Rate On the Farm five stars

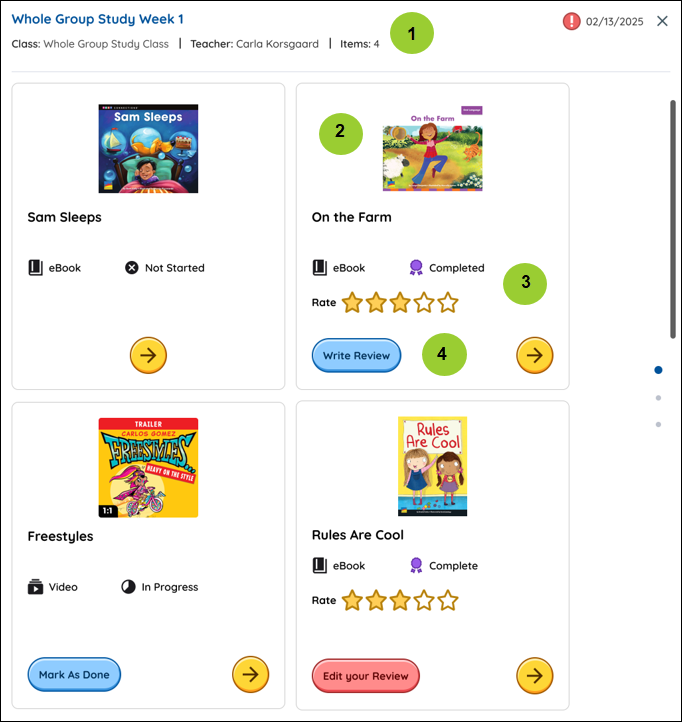pyautogui.click(x=448, y=303)
